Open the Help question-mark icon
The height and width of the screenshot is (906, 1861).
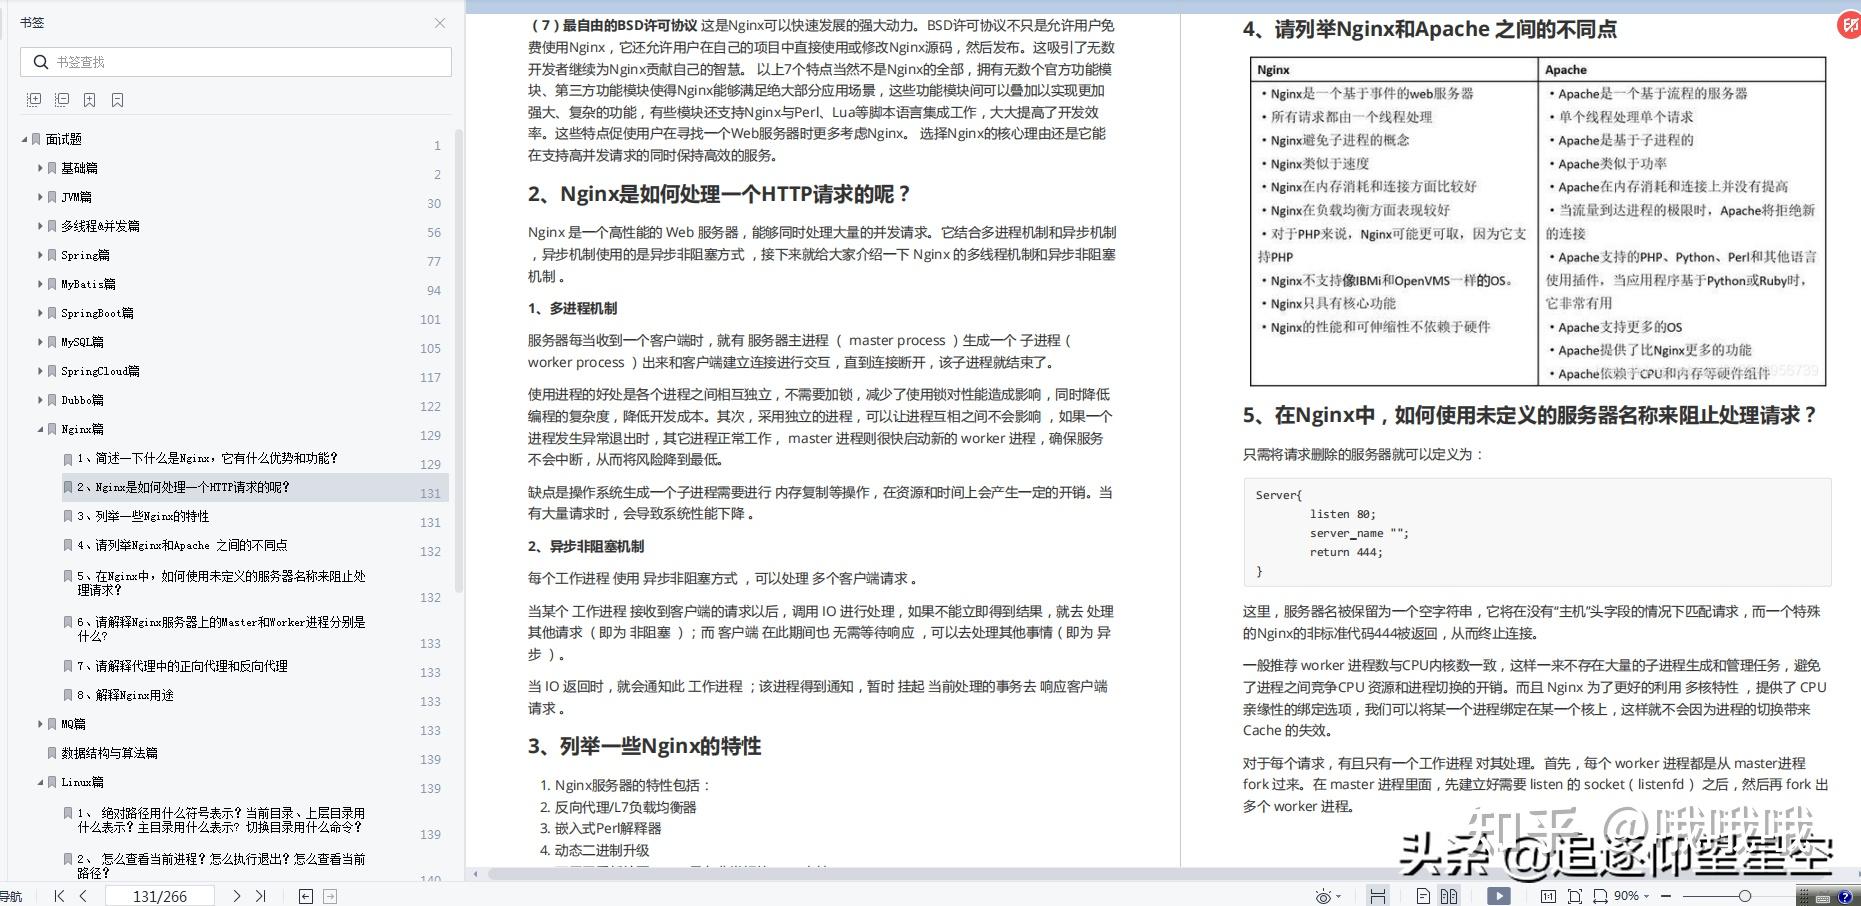(1846, 895)
